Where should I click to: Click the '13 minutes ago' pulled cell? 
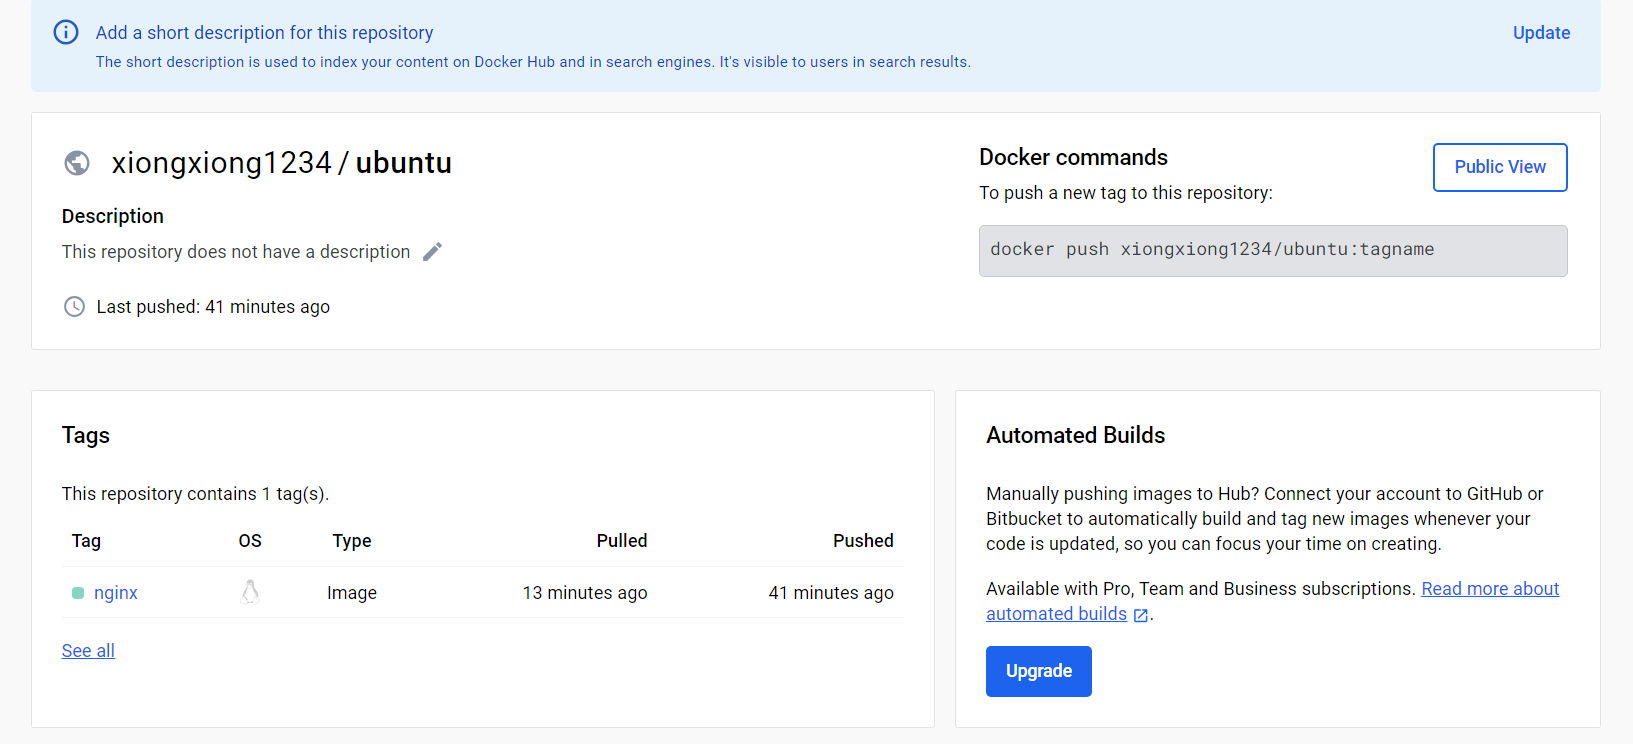click(585, 593)
